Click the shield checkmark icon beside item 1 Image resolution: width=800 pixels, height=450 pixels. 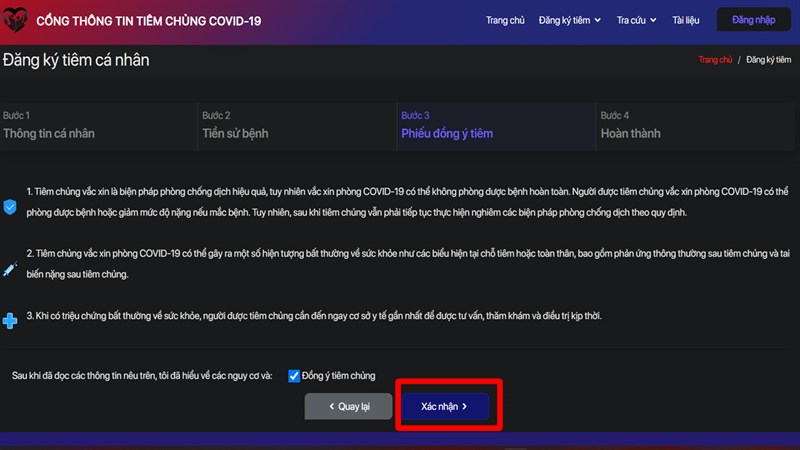point(10,207)
